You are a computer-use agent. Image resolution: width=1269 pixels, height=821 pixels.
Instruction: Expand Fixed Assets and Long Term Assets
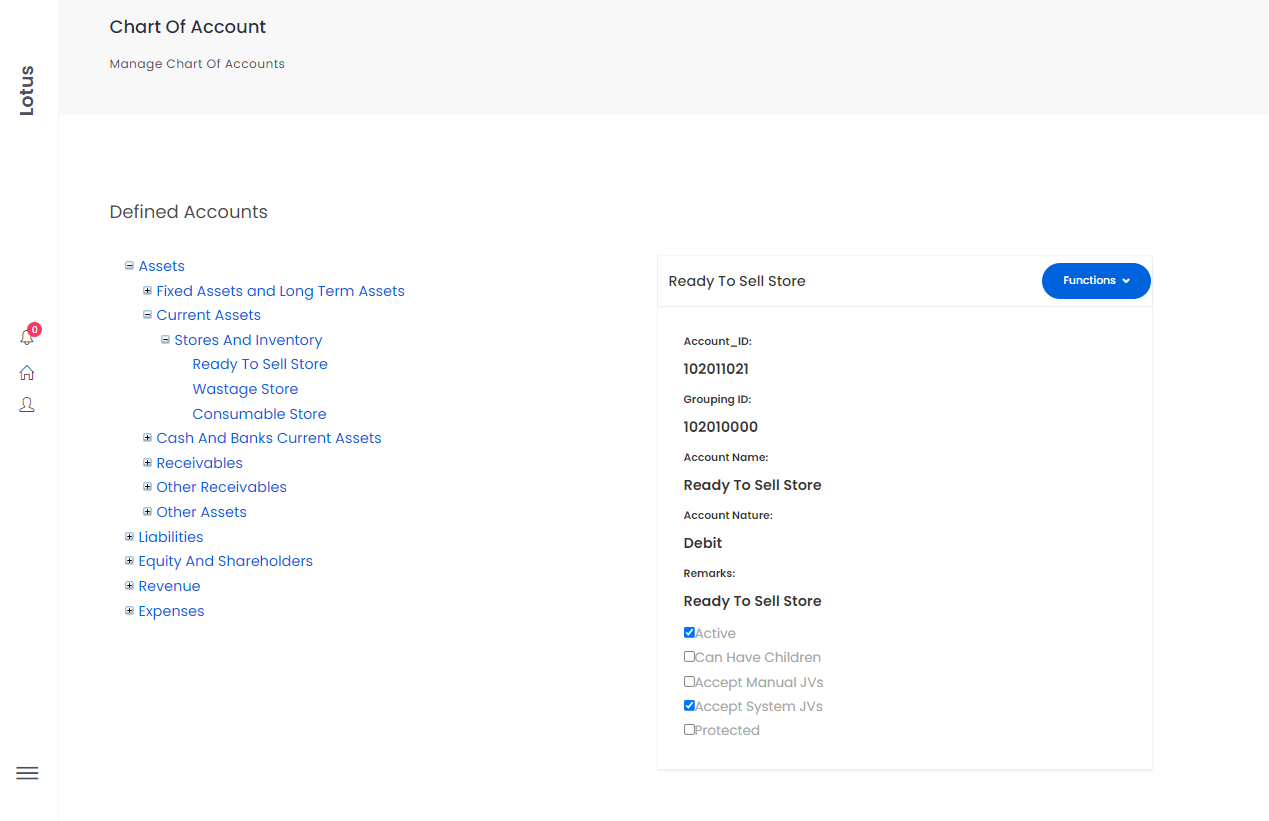coord(147,291)
